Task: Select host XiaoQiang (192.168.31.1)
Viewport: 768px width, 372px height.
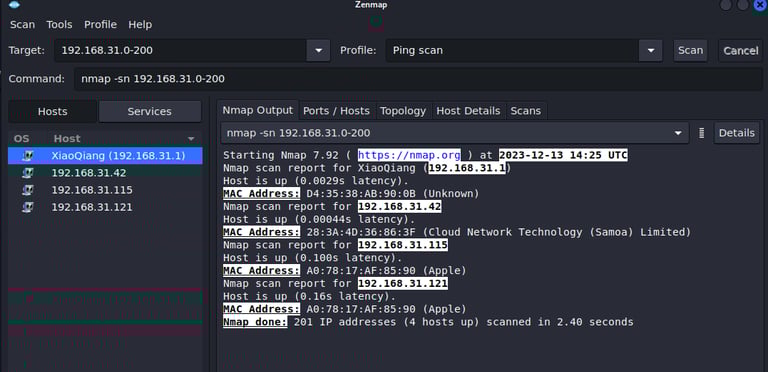Action: click(105, 156)
